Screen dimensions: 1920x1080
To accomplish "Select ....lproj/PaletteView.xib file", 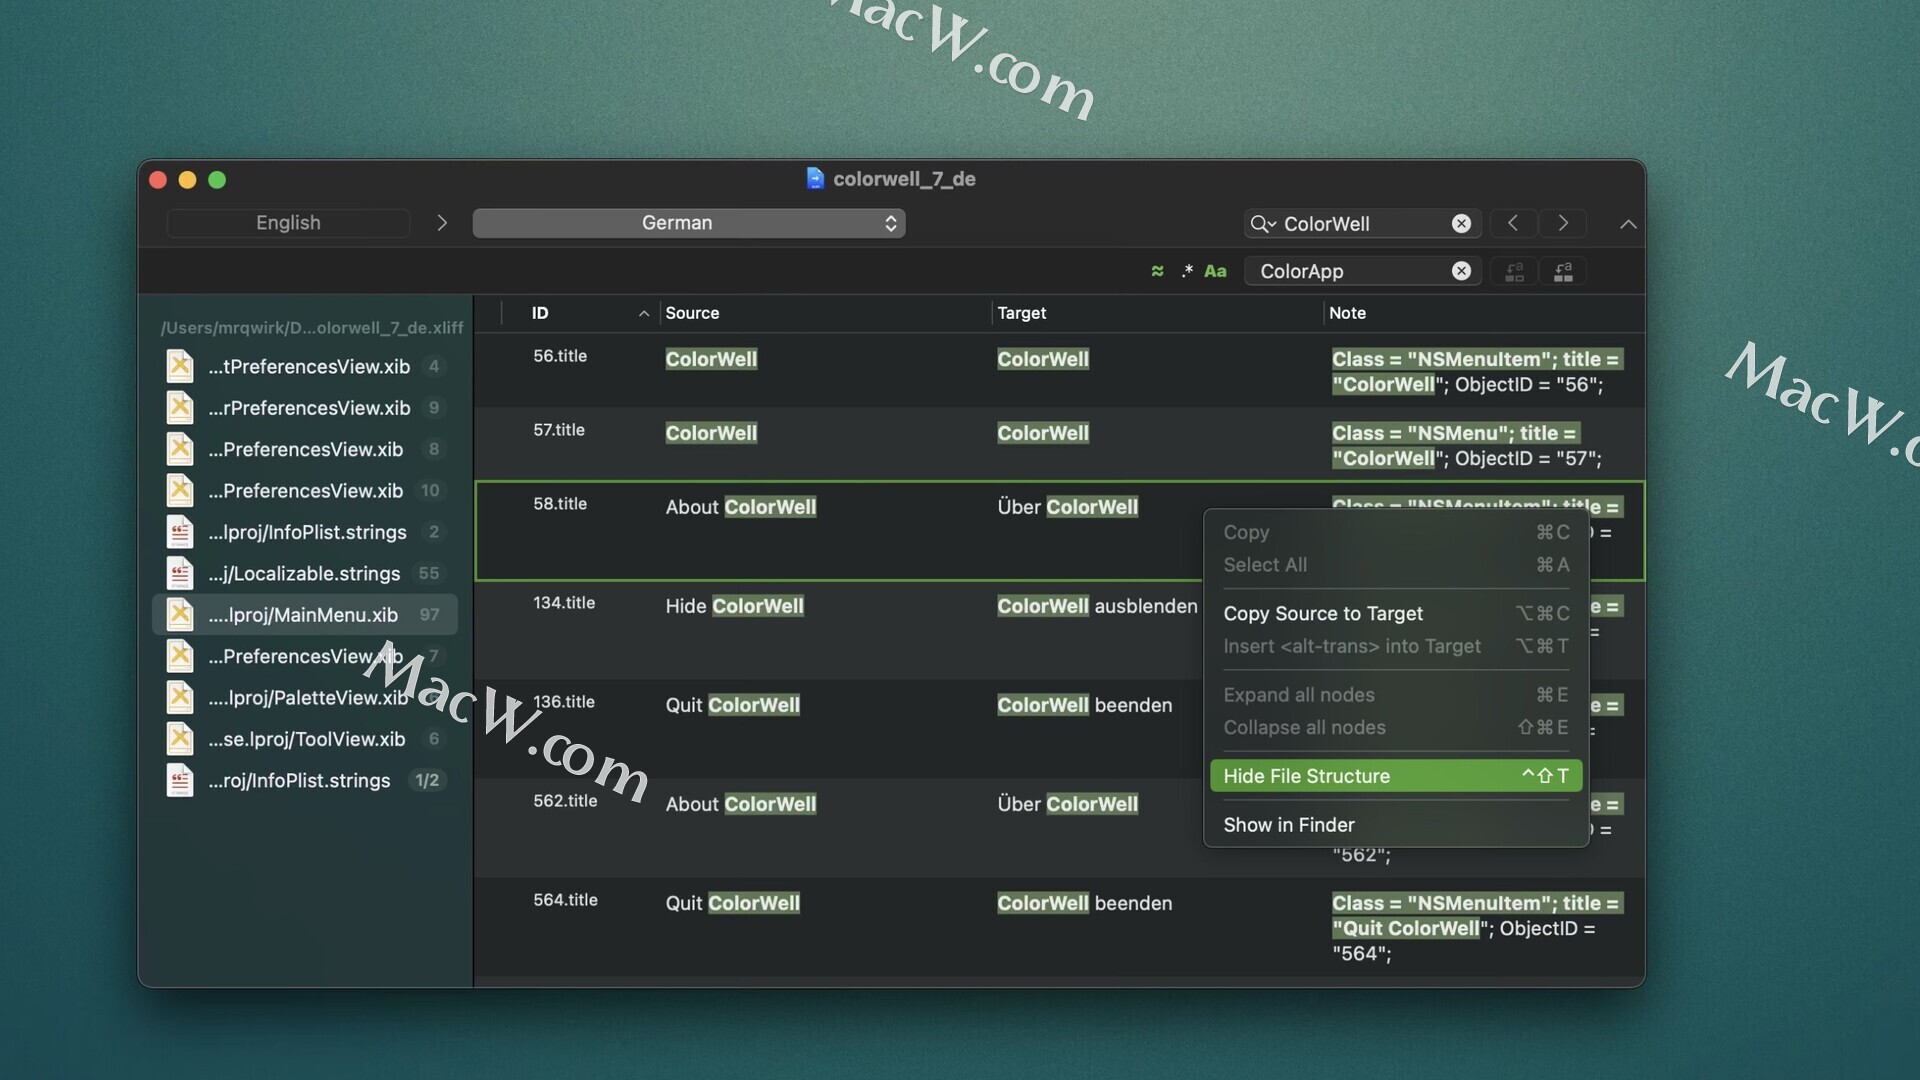I will click(x=305, y=697).
